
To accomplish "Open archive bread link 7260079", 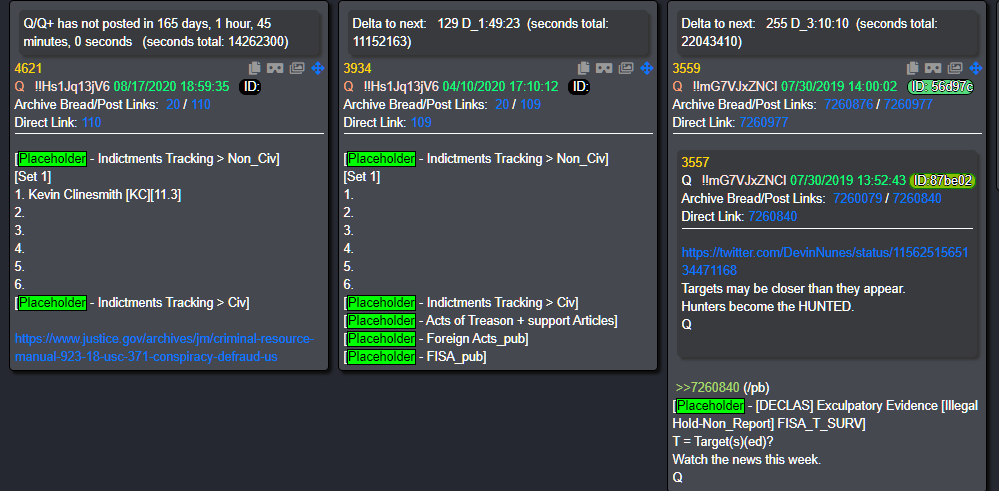I will tap(858, 199).
